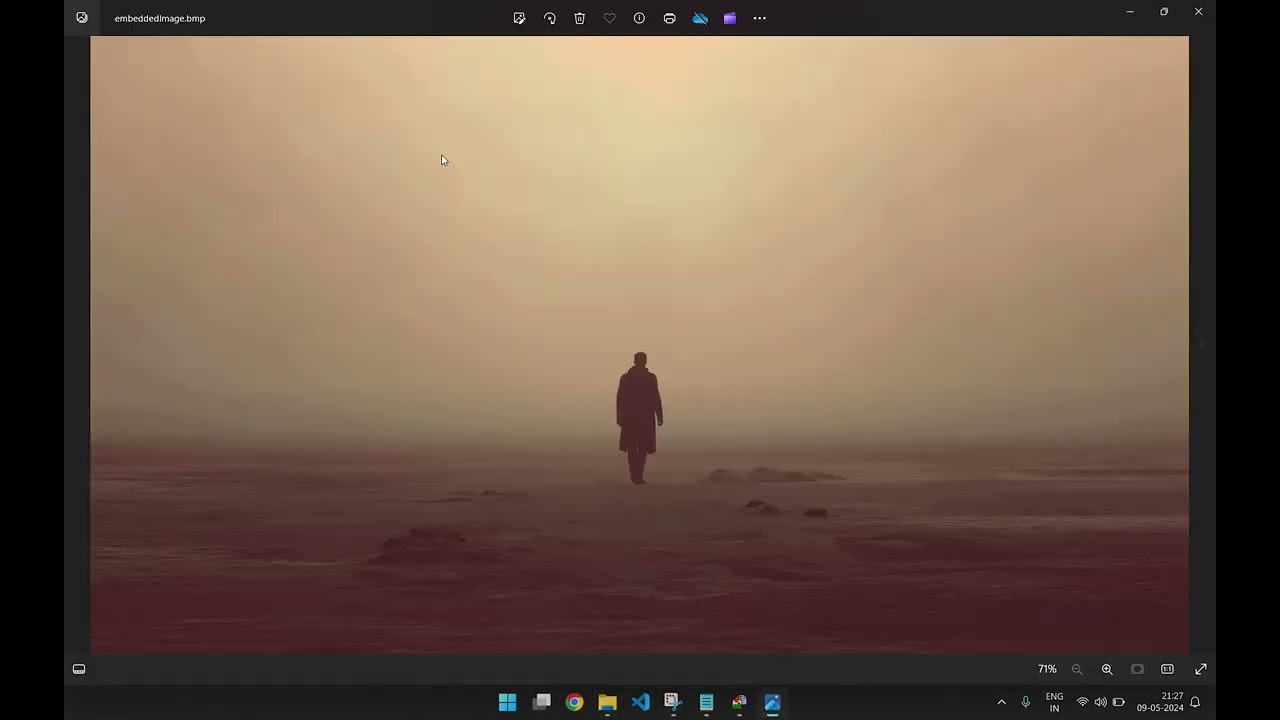Image resolution: width=1280 pixels, height=720 pixels.
Task: Open Task View on the taskbar
Action: [x=542, y=702]
